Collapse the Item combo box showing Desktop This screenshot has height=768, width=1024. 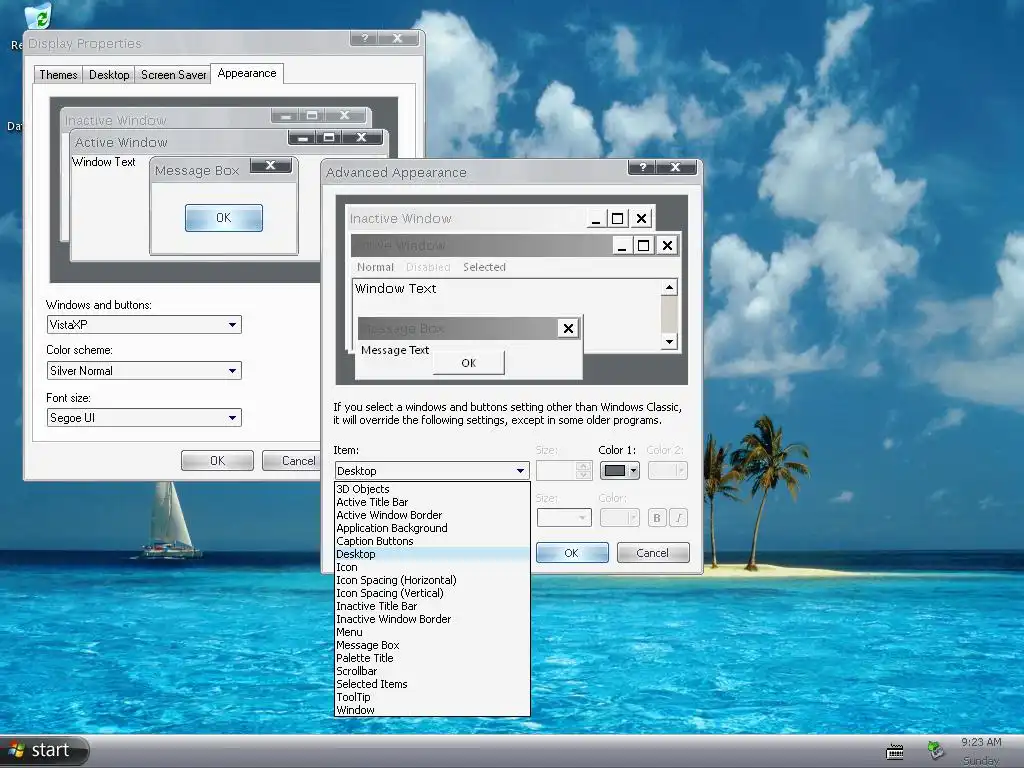coord(432,471)
